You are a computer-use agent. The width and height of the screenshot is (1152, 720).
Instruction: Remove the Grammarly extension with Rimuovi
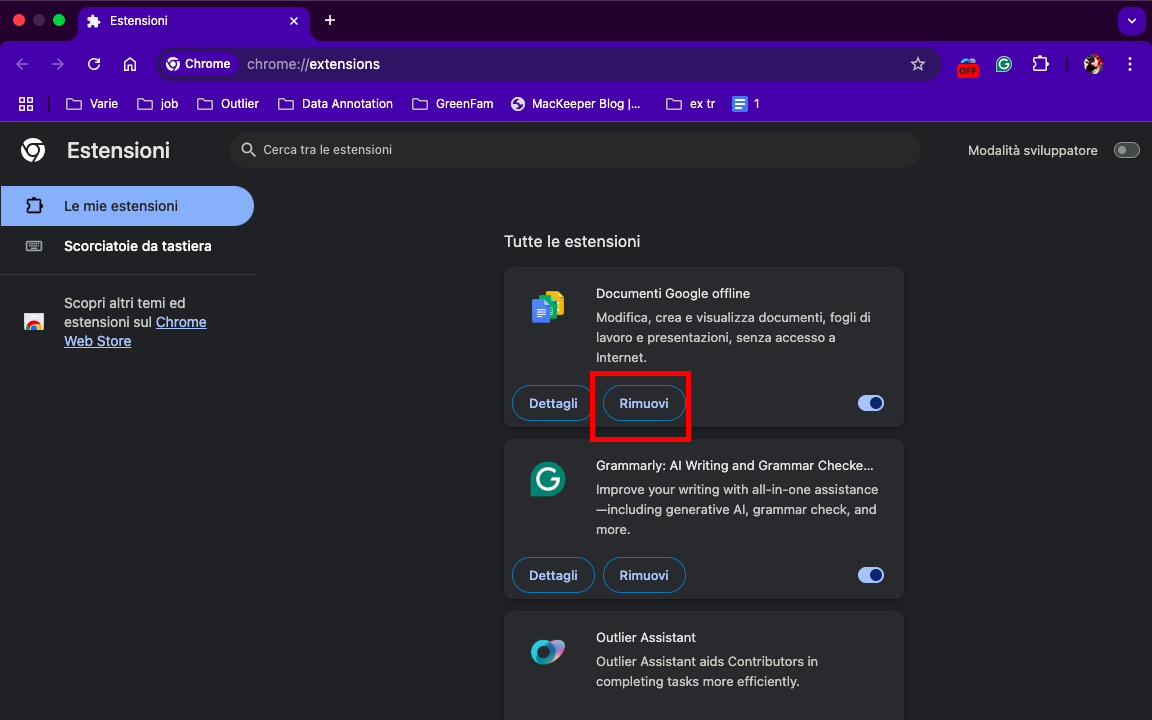(x=644, y=575)
